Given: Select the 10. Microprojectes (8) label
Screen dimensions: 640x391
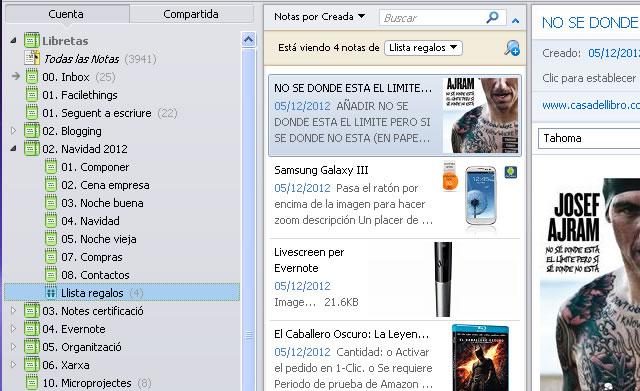Looking at the screenshot, I should pyautogui.click(x=97, y=383).
